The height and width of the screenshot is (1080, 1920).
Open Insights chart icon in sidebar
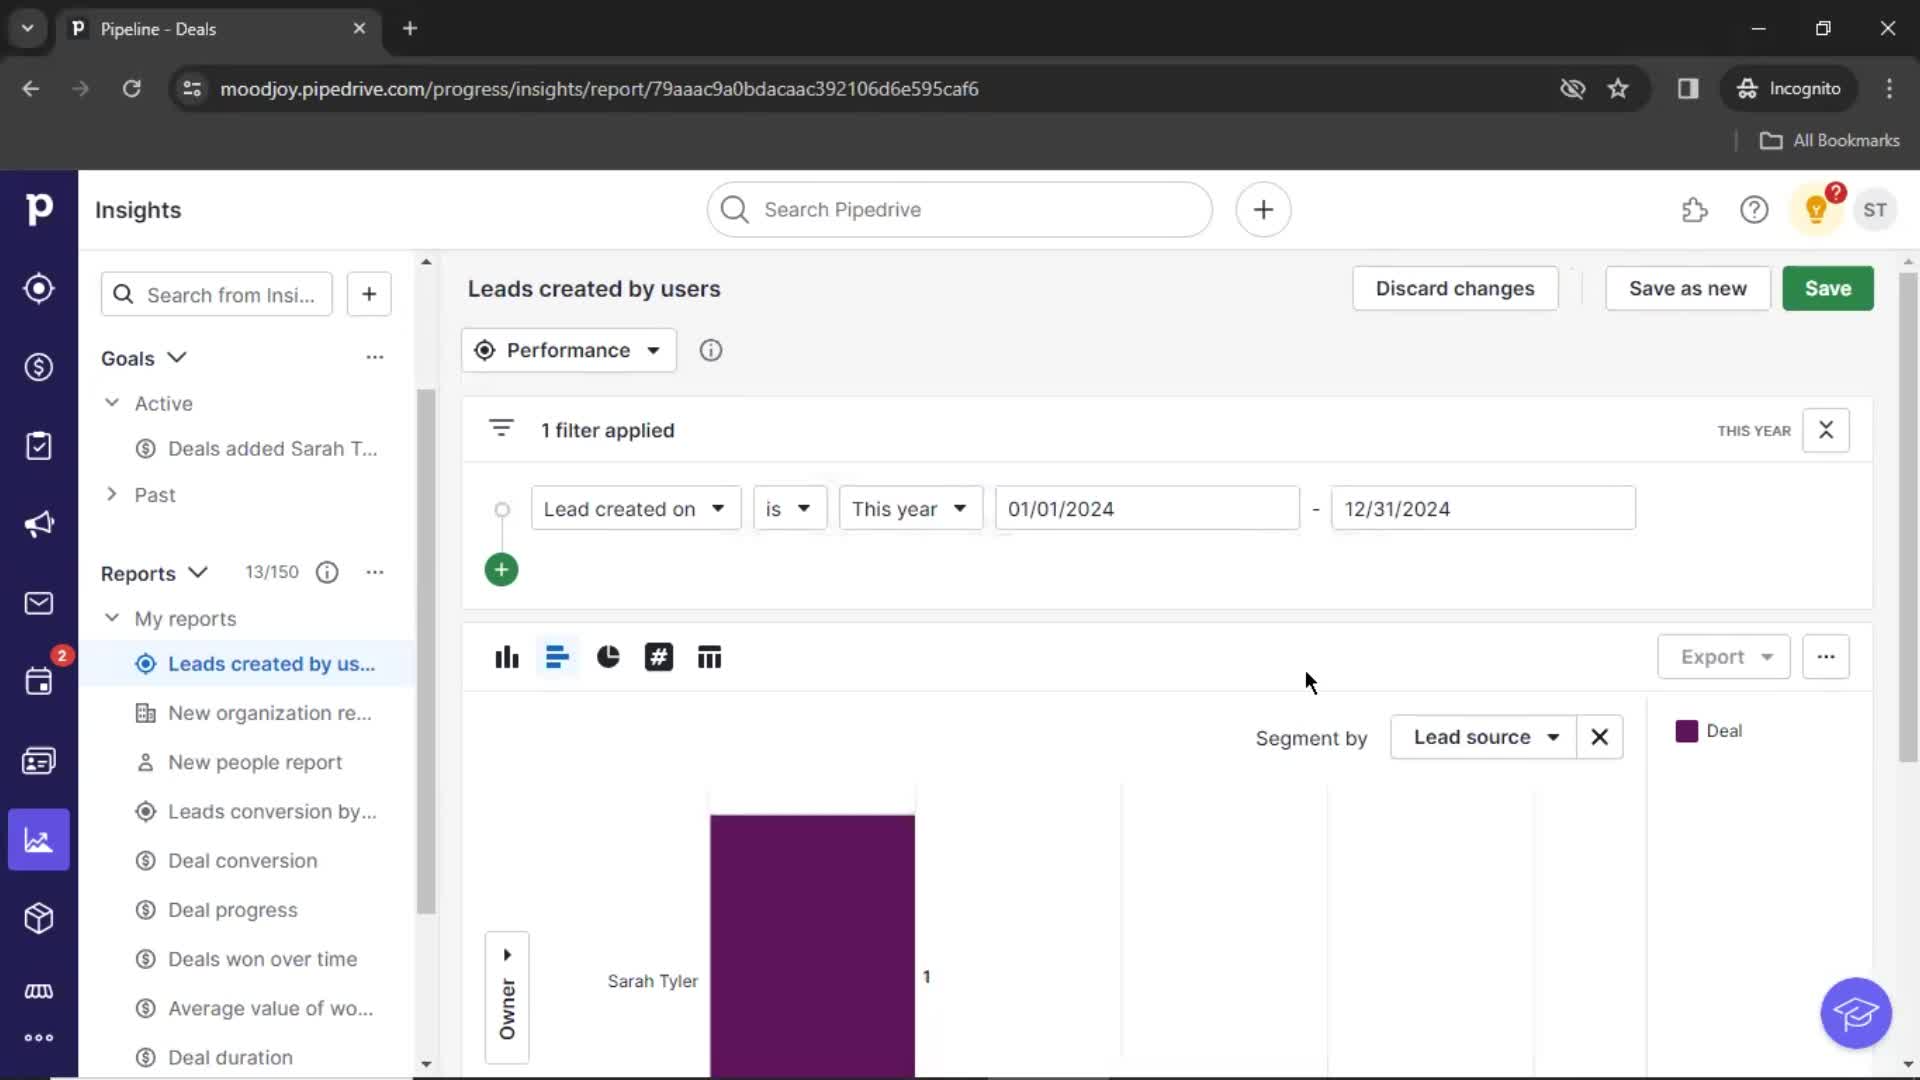pyautogui.click(x=39, y=840)
